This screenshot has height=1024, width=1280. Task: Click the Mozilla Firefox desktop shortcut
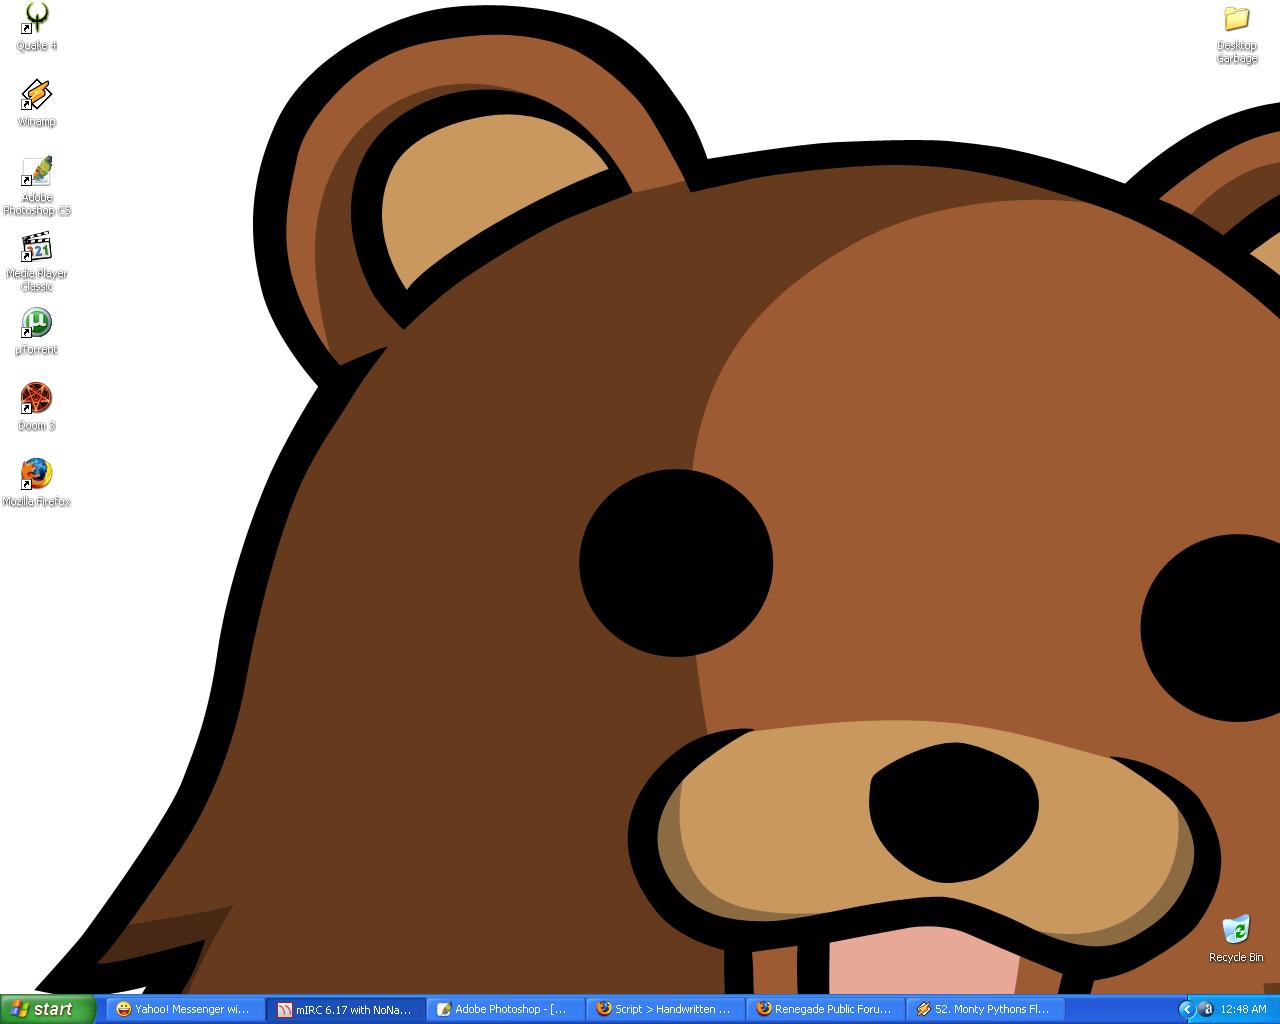(36, 476)
